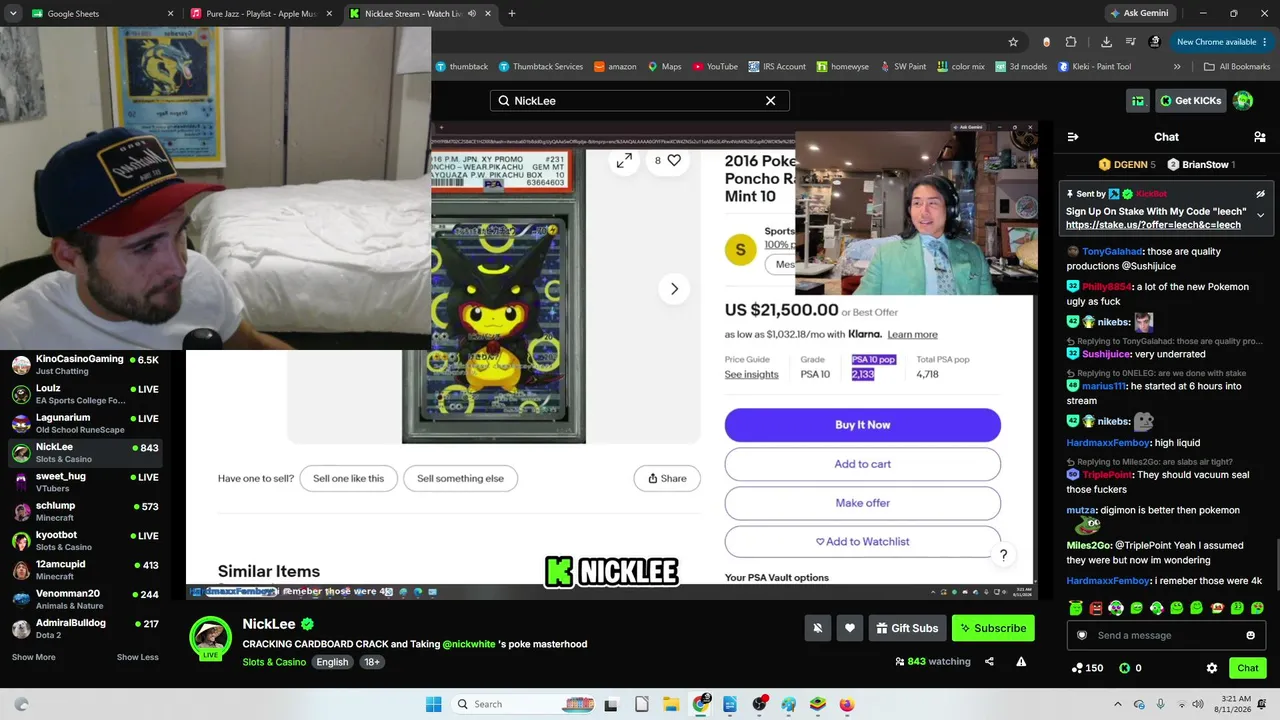Open Loulz channel in sidebar
The image size is (1280, 720).
[85, 394]
